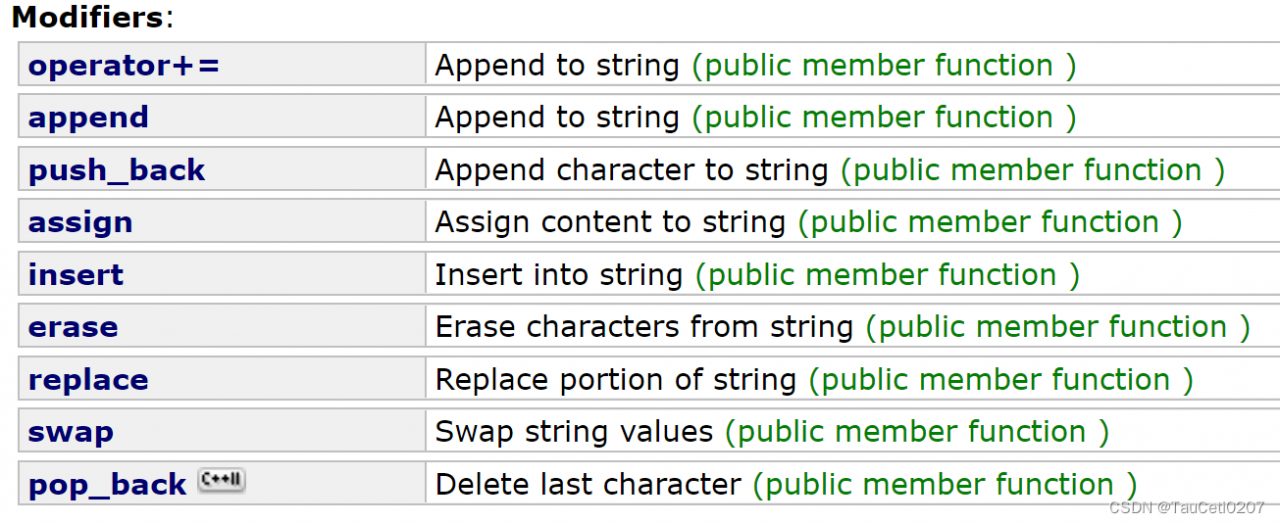
Task: Click the 'Delete last character' description
Action: click(x=588, y=485)
